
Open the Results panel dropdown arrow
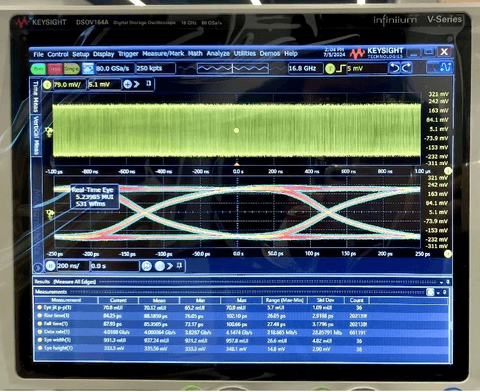pos(441,282)
